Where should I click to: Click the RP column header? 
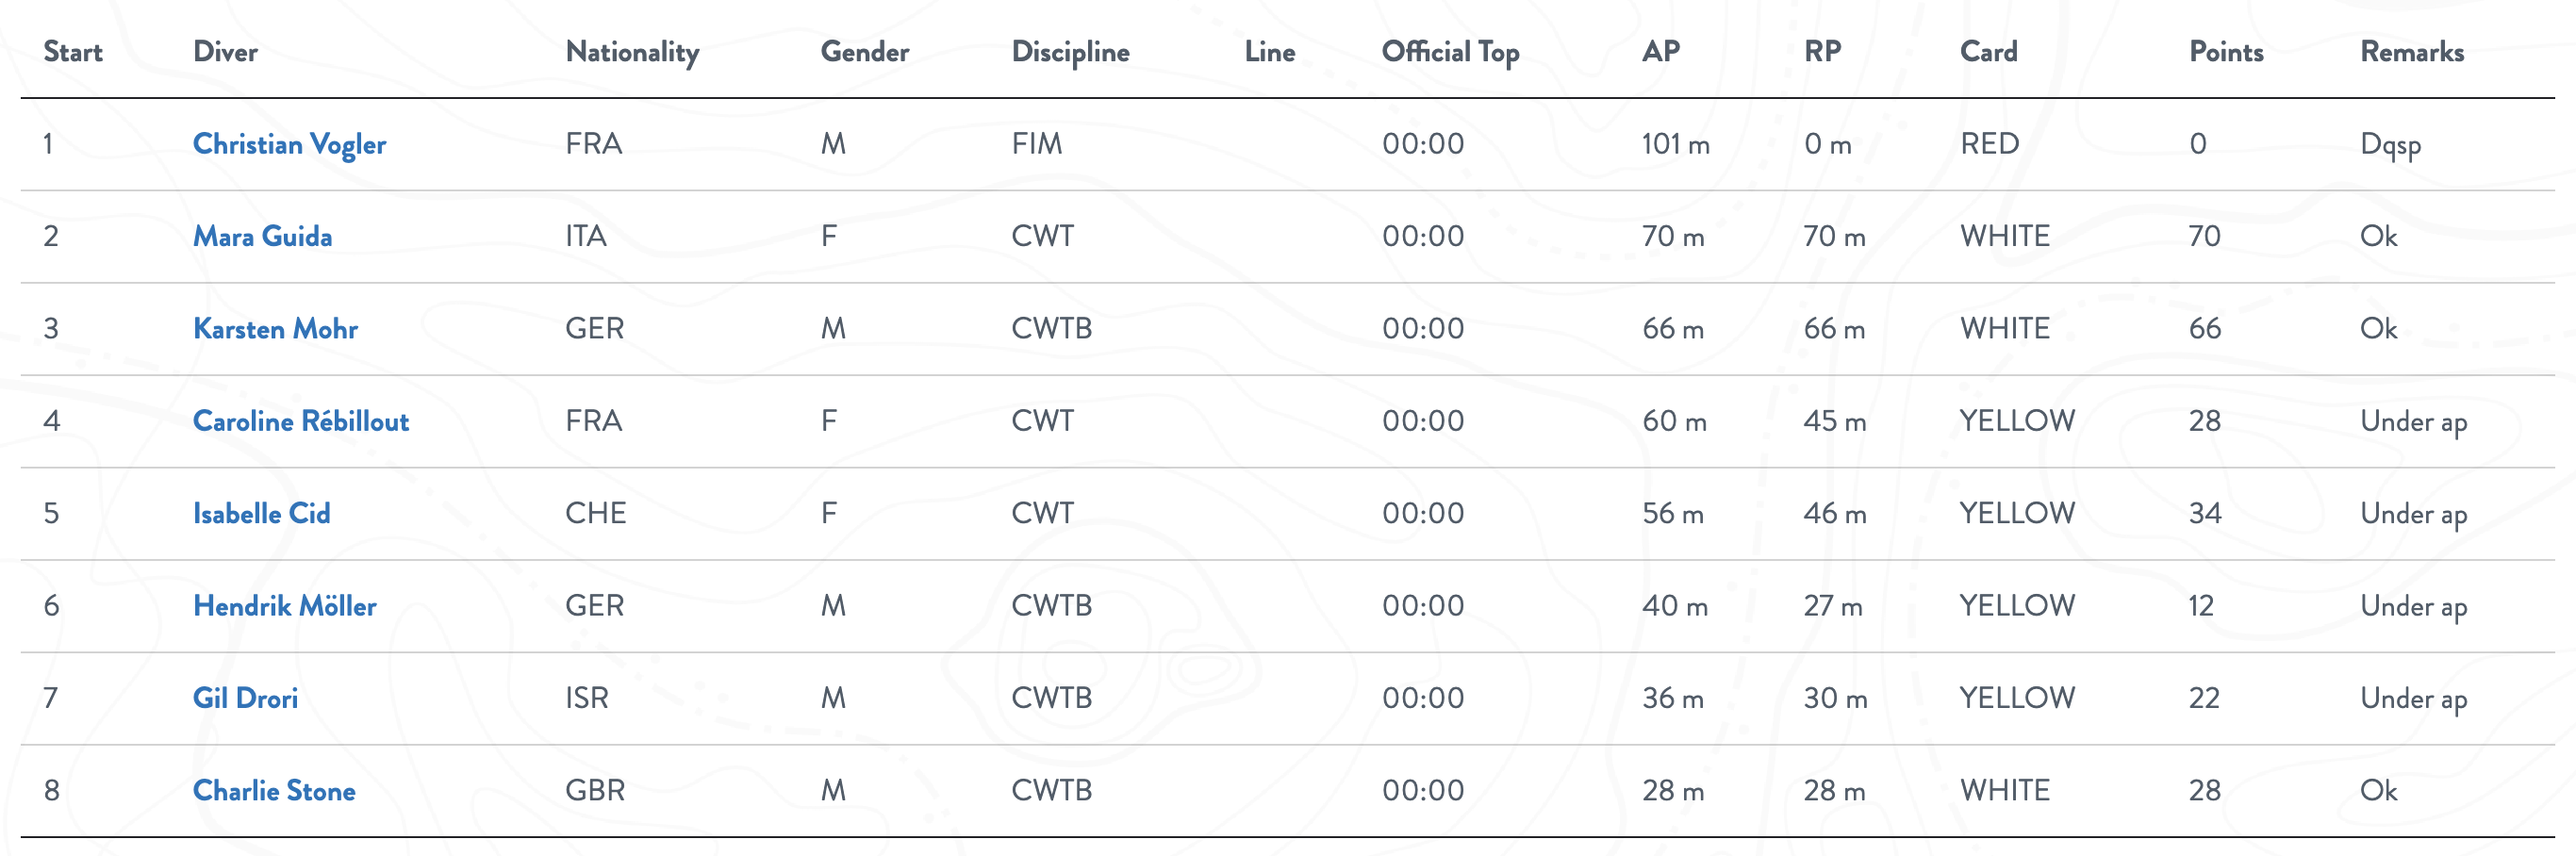tap(1822, 52)
